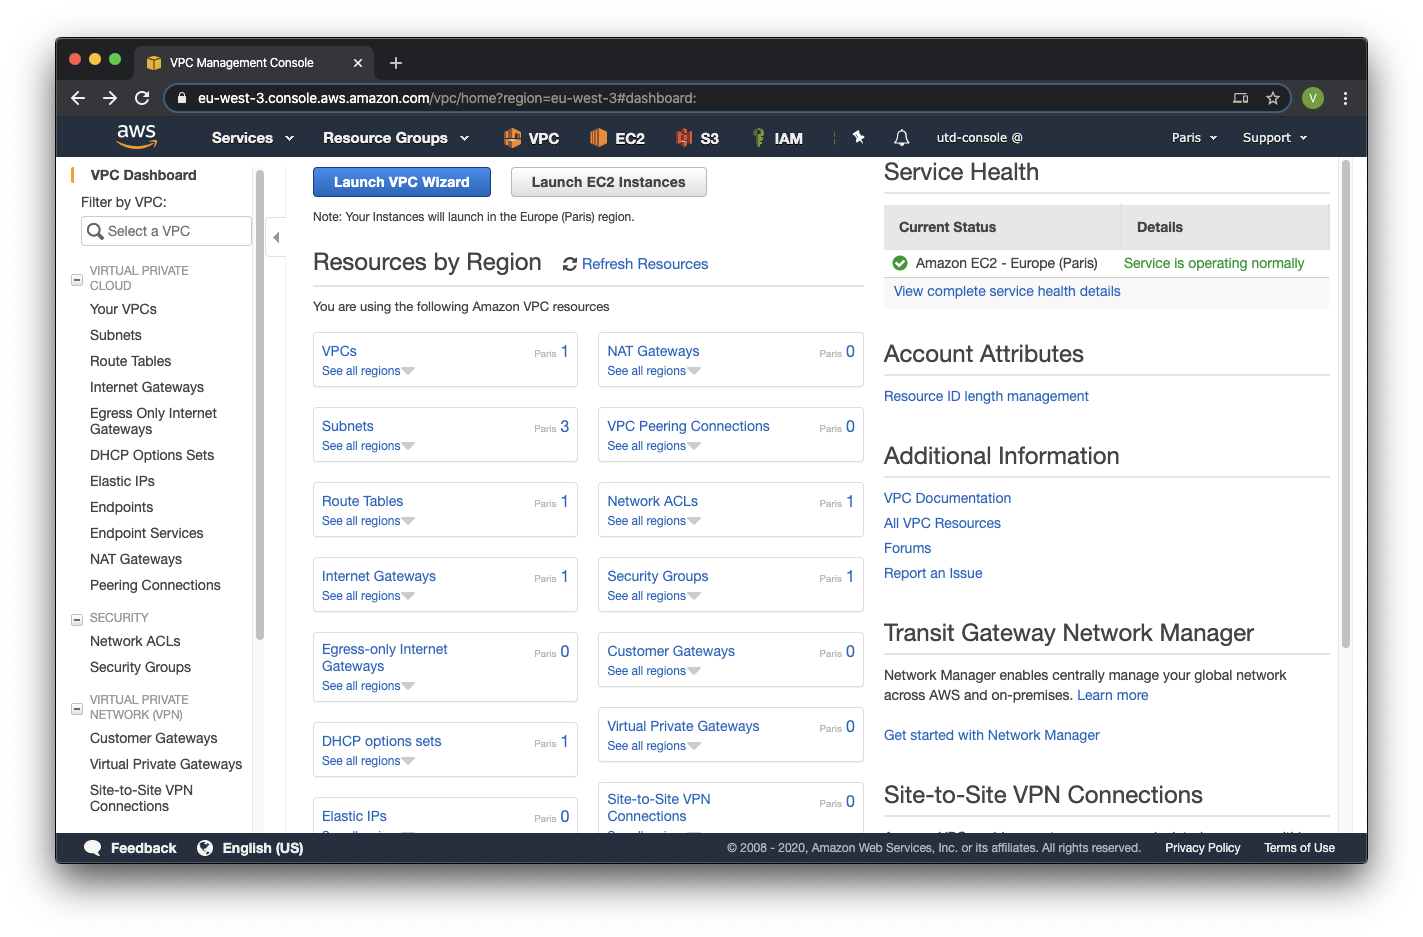Click Launch EC2 Instances button
The image size is (1423, 937).
(x=608, y=182)
